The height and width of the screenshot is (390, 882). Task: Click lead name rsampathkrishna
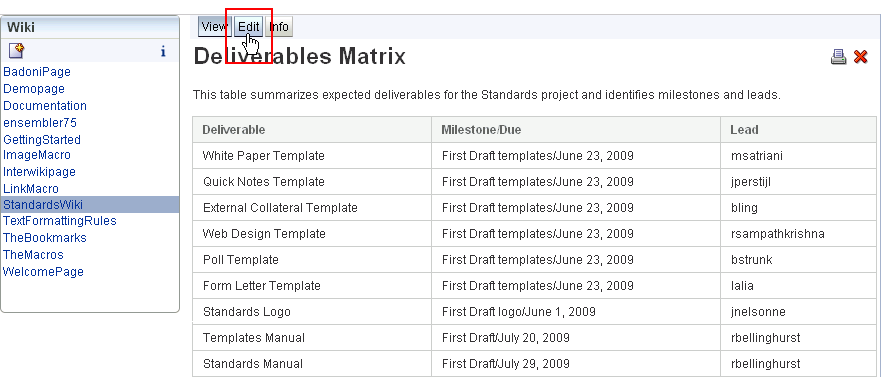[777, 234]
